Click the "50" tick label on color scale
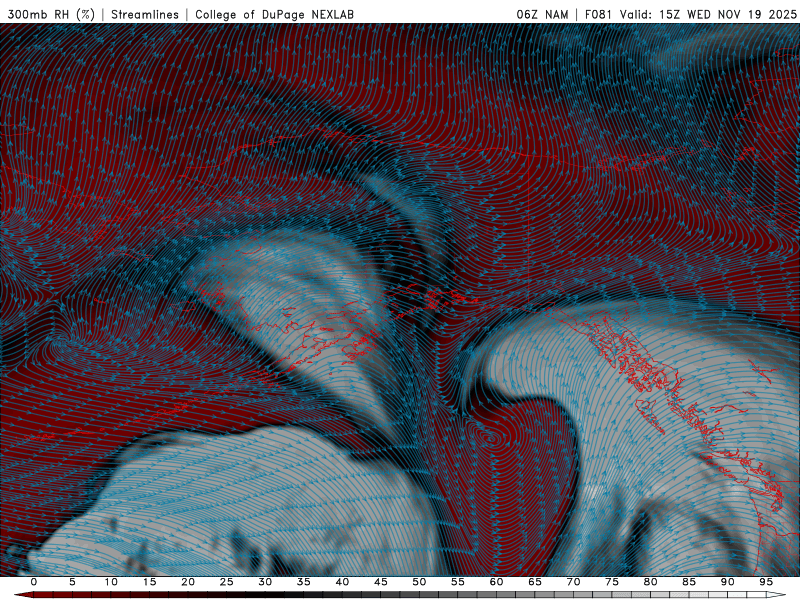 pos(419,582)
